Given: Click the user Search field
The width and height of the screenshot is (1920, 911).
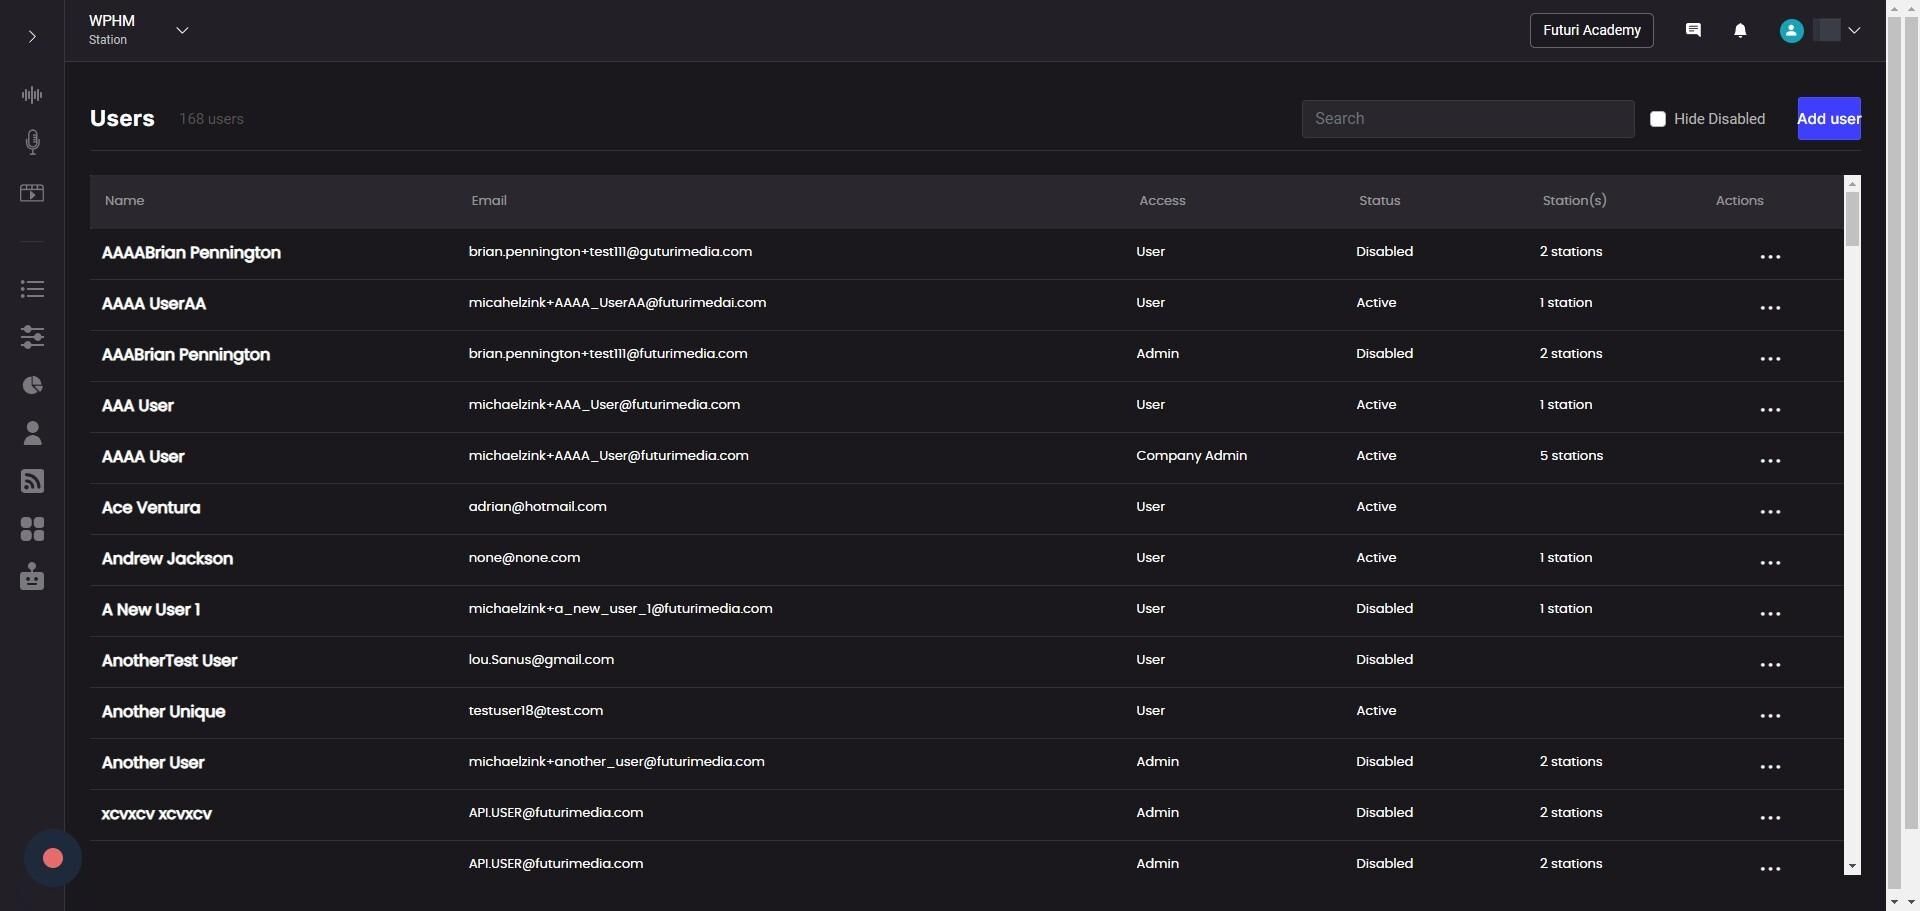Looking at the screenshot, I should coord(1467,119).
